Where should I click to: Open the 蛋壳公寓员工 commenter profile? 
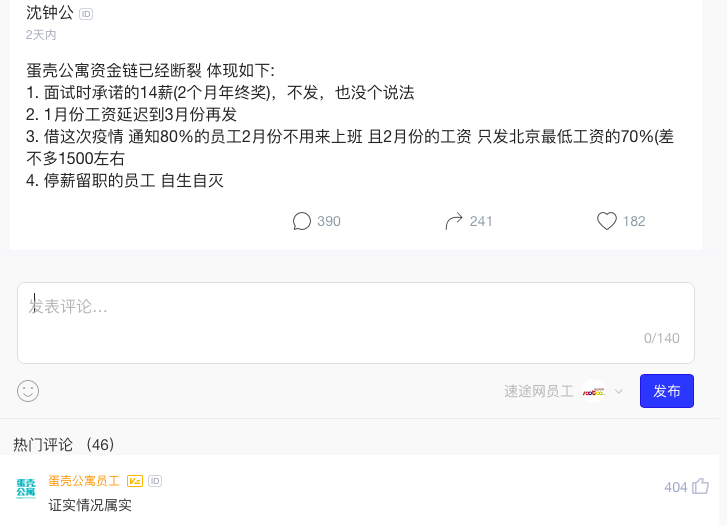coord(84,481)
